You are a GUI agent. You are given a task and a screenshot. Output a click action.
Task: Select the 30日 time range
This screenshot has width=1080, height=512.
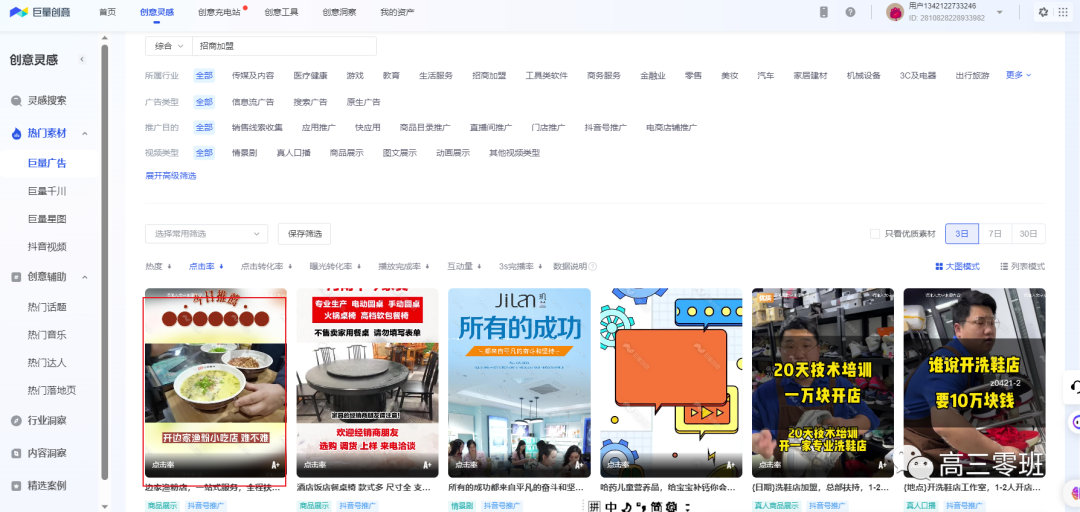click(1028, 234)
